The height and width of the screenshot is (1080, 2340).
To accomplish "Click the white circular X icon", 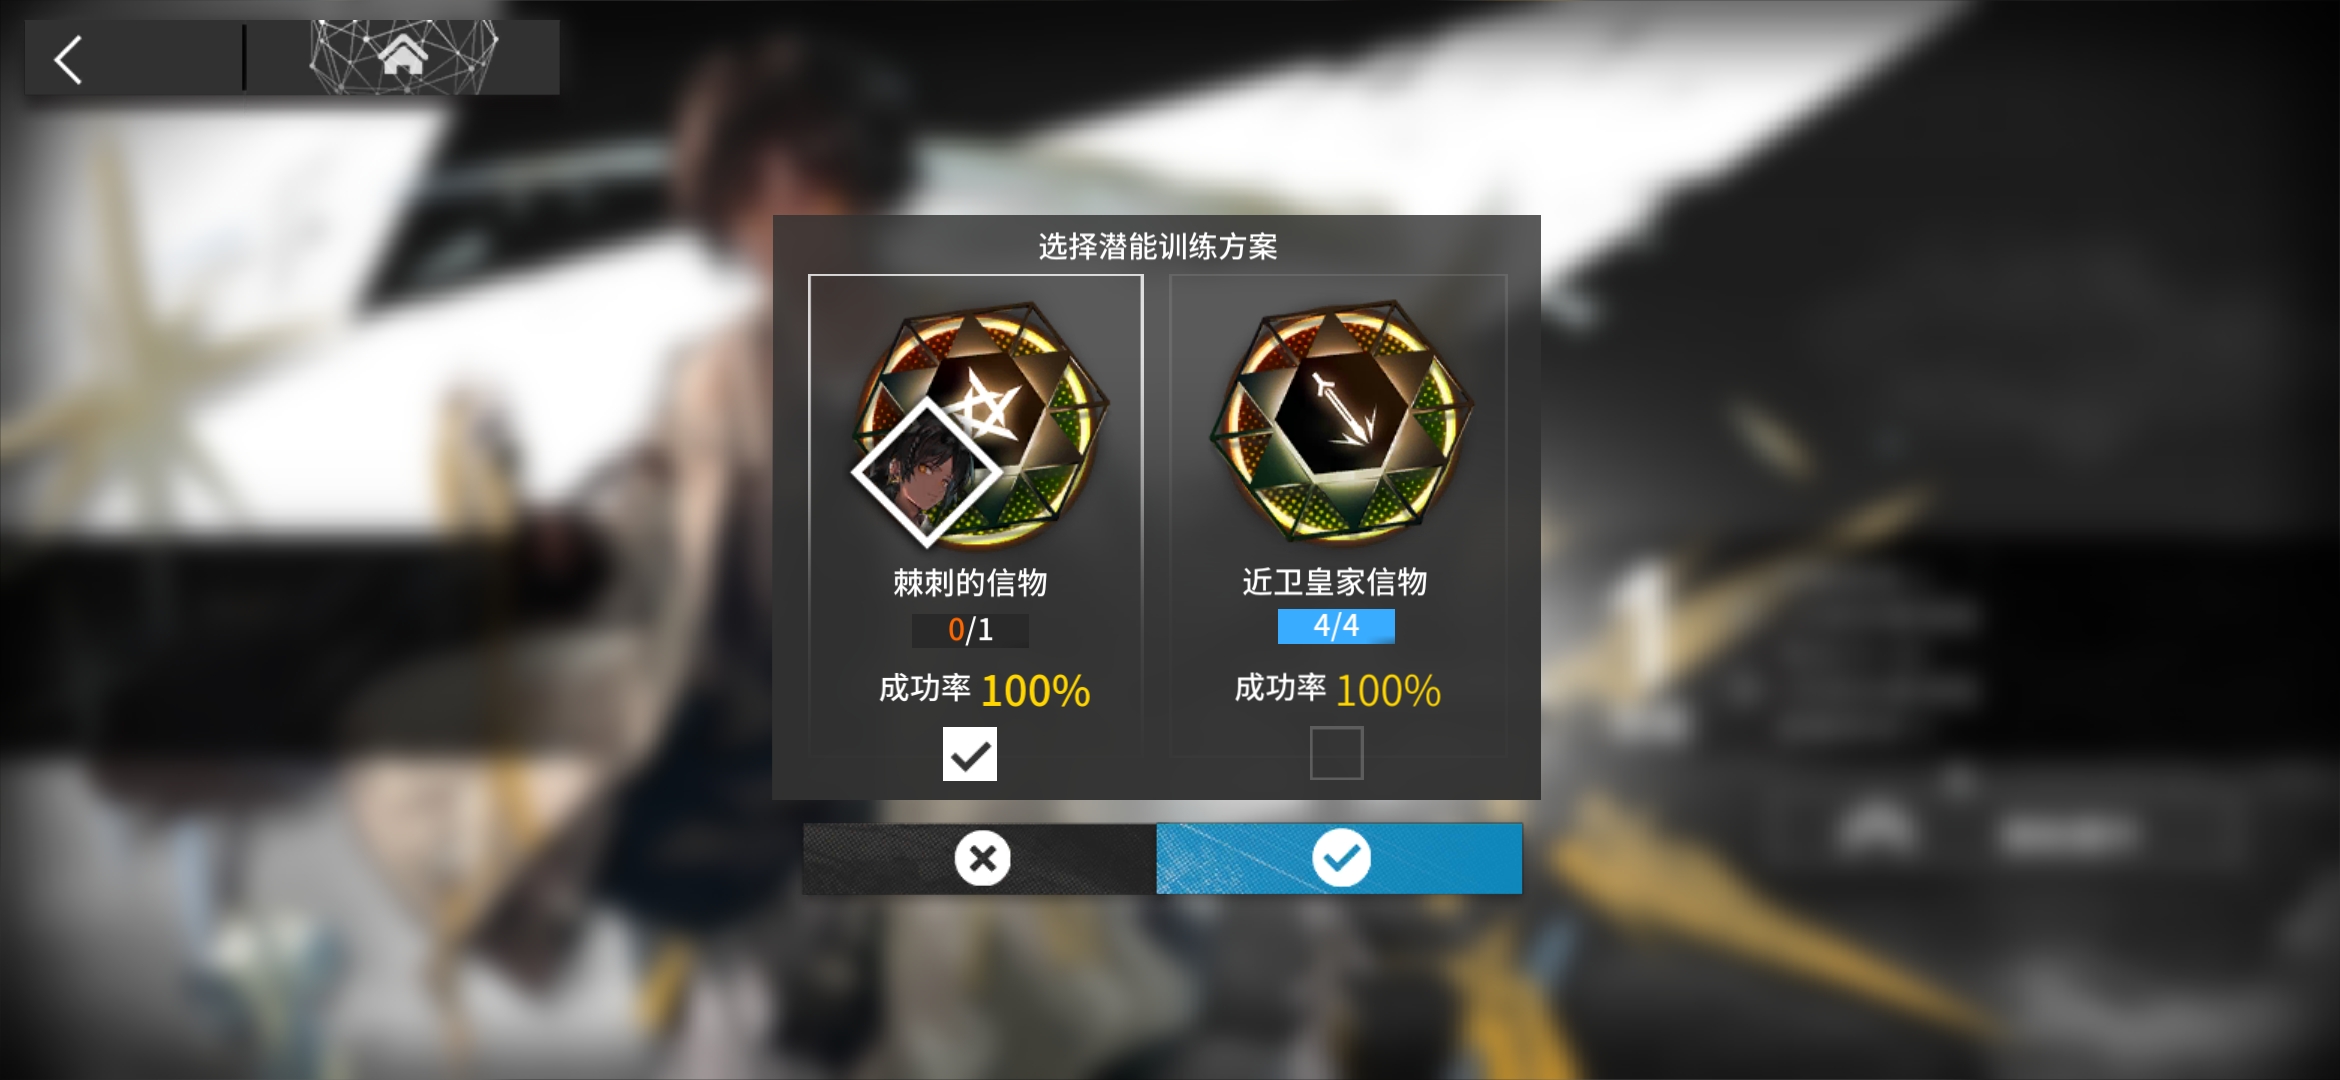I will click(x=982, y=858).
